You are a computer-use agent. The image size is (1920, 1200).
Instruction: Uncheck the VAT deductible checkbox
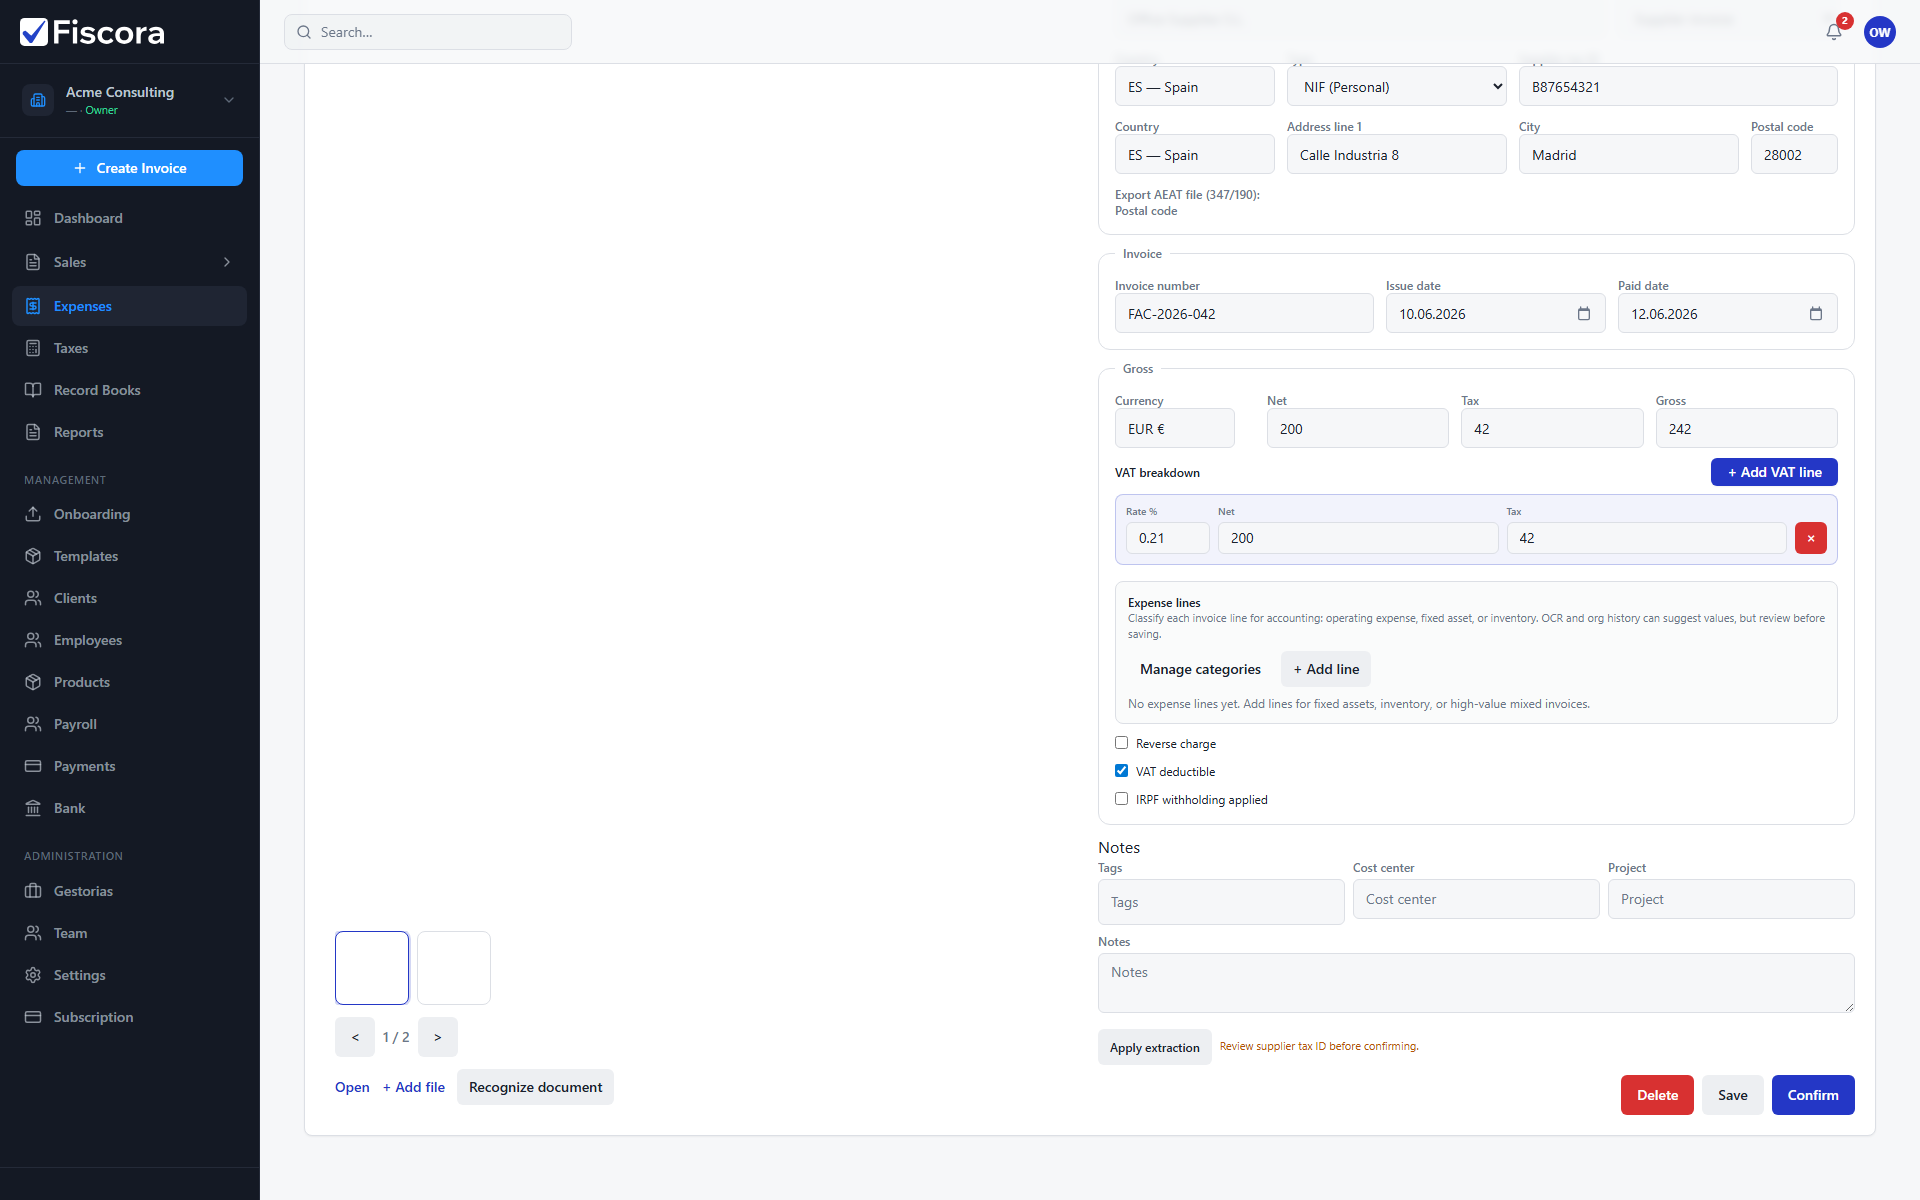[x=1122, y=771]
